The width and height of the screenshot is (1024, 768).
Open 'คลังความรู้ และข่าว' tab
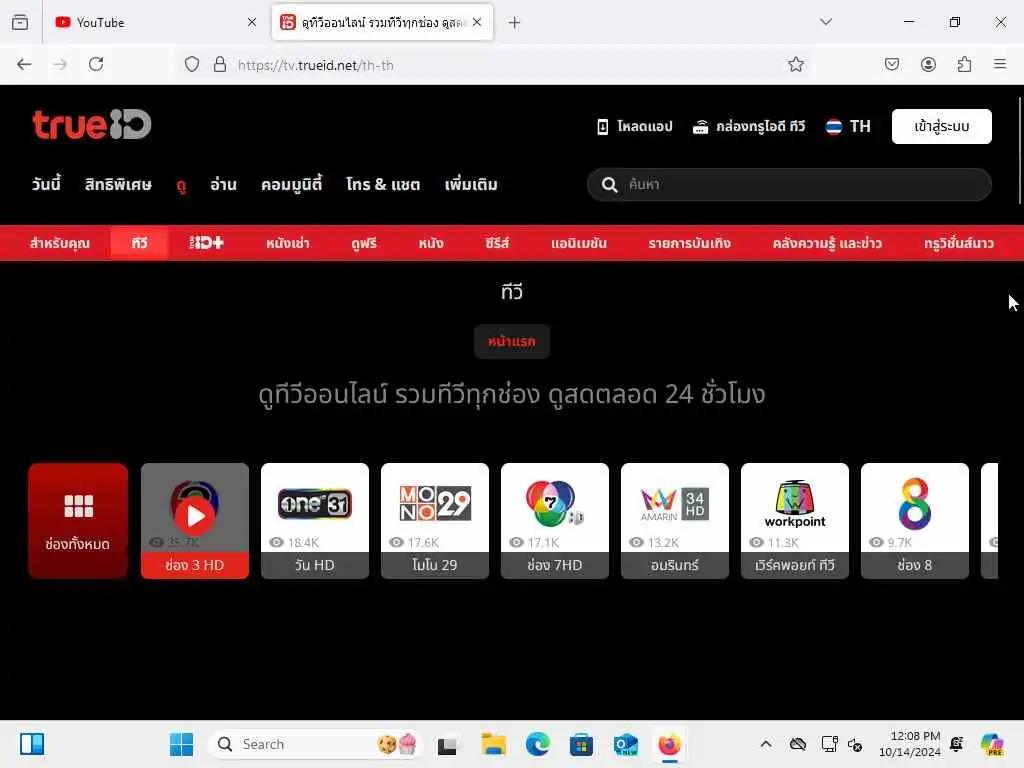click(827, 243)
